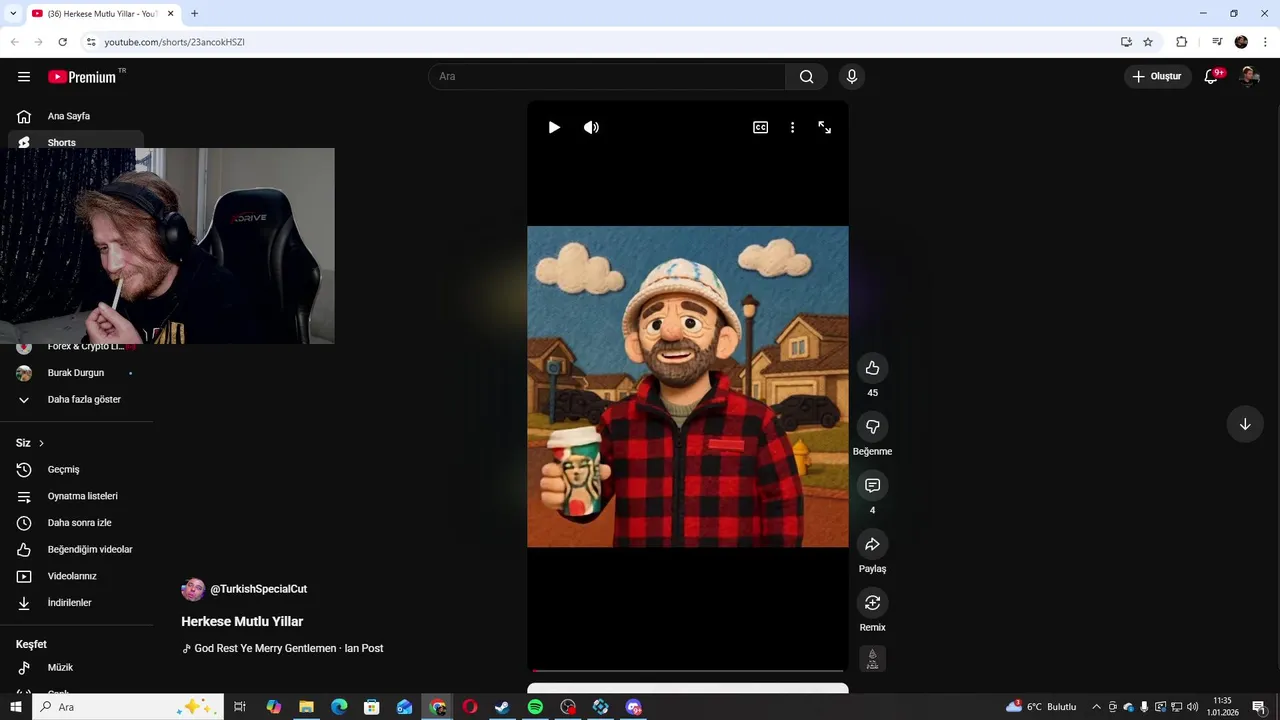Show hidden system tray icons

[x=1096, y=707]
